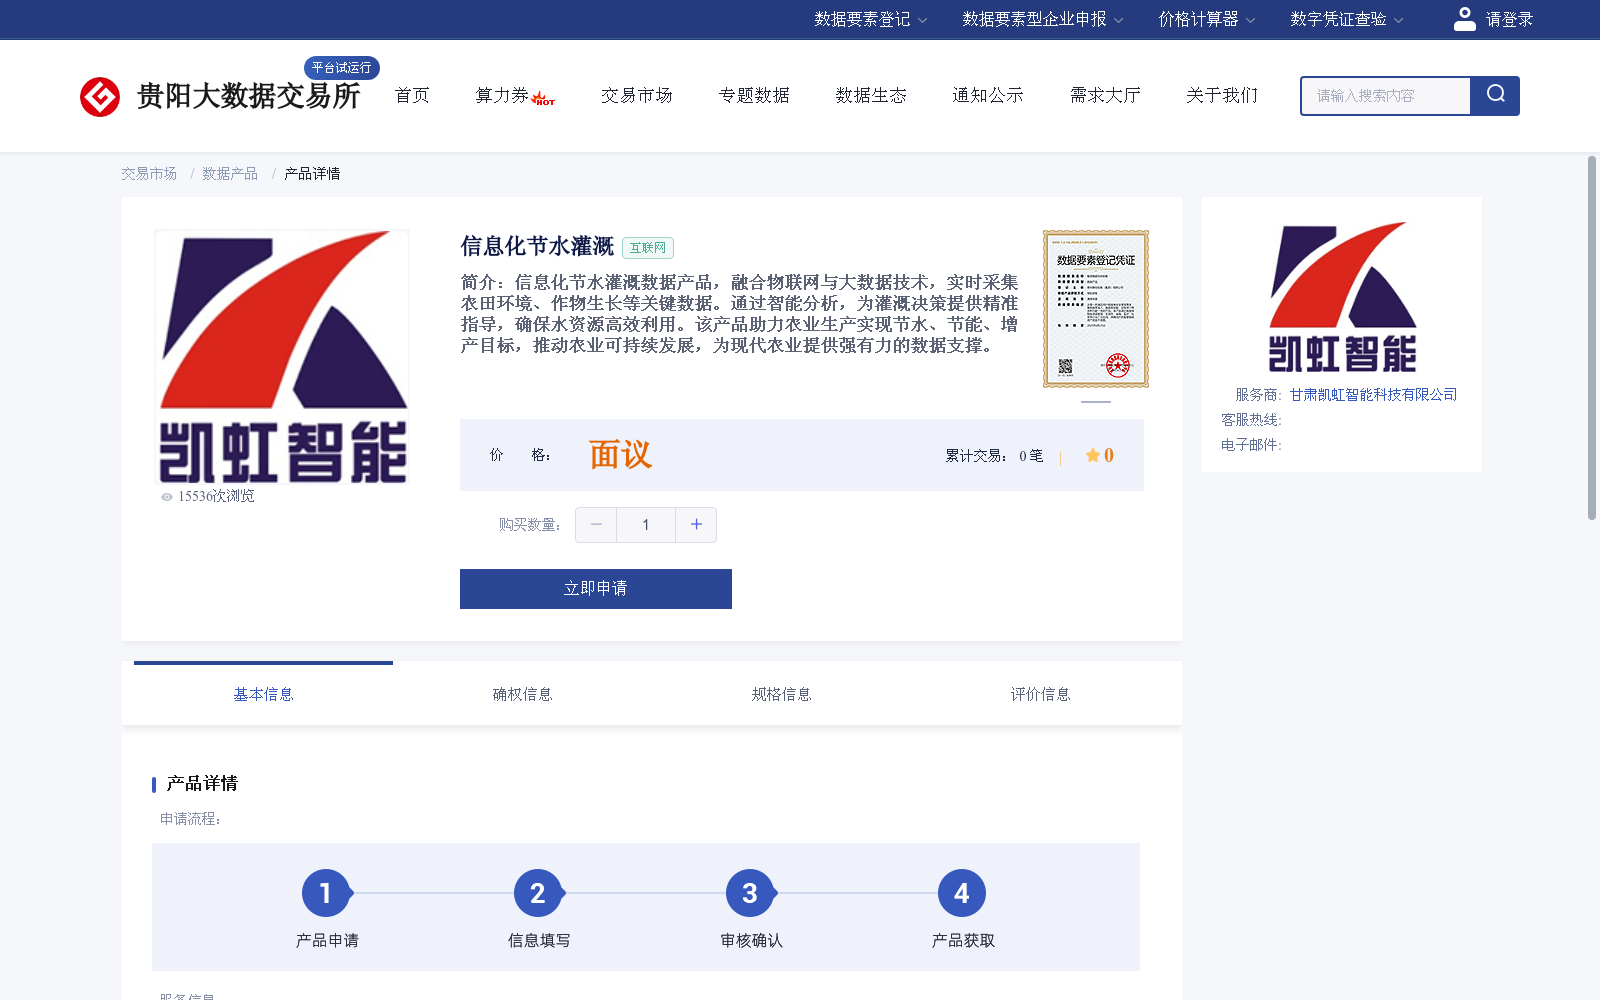Open 通知公示 navigation item
The image size is (1600, 1000).
(x=988, y=95)
